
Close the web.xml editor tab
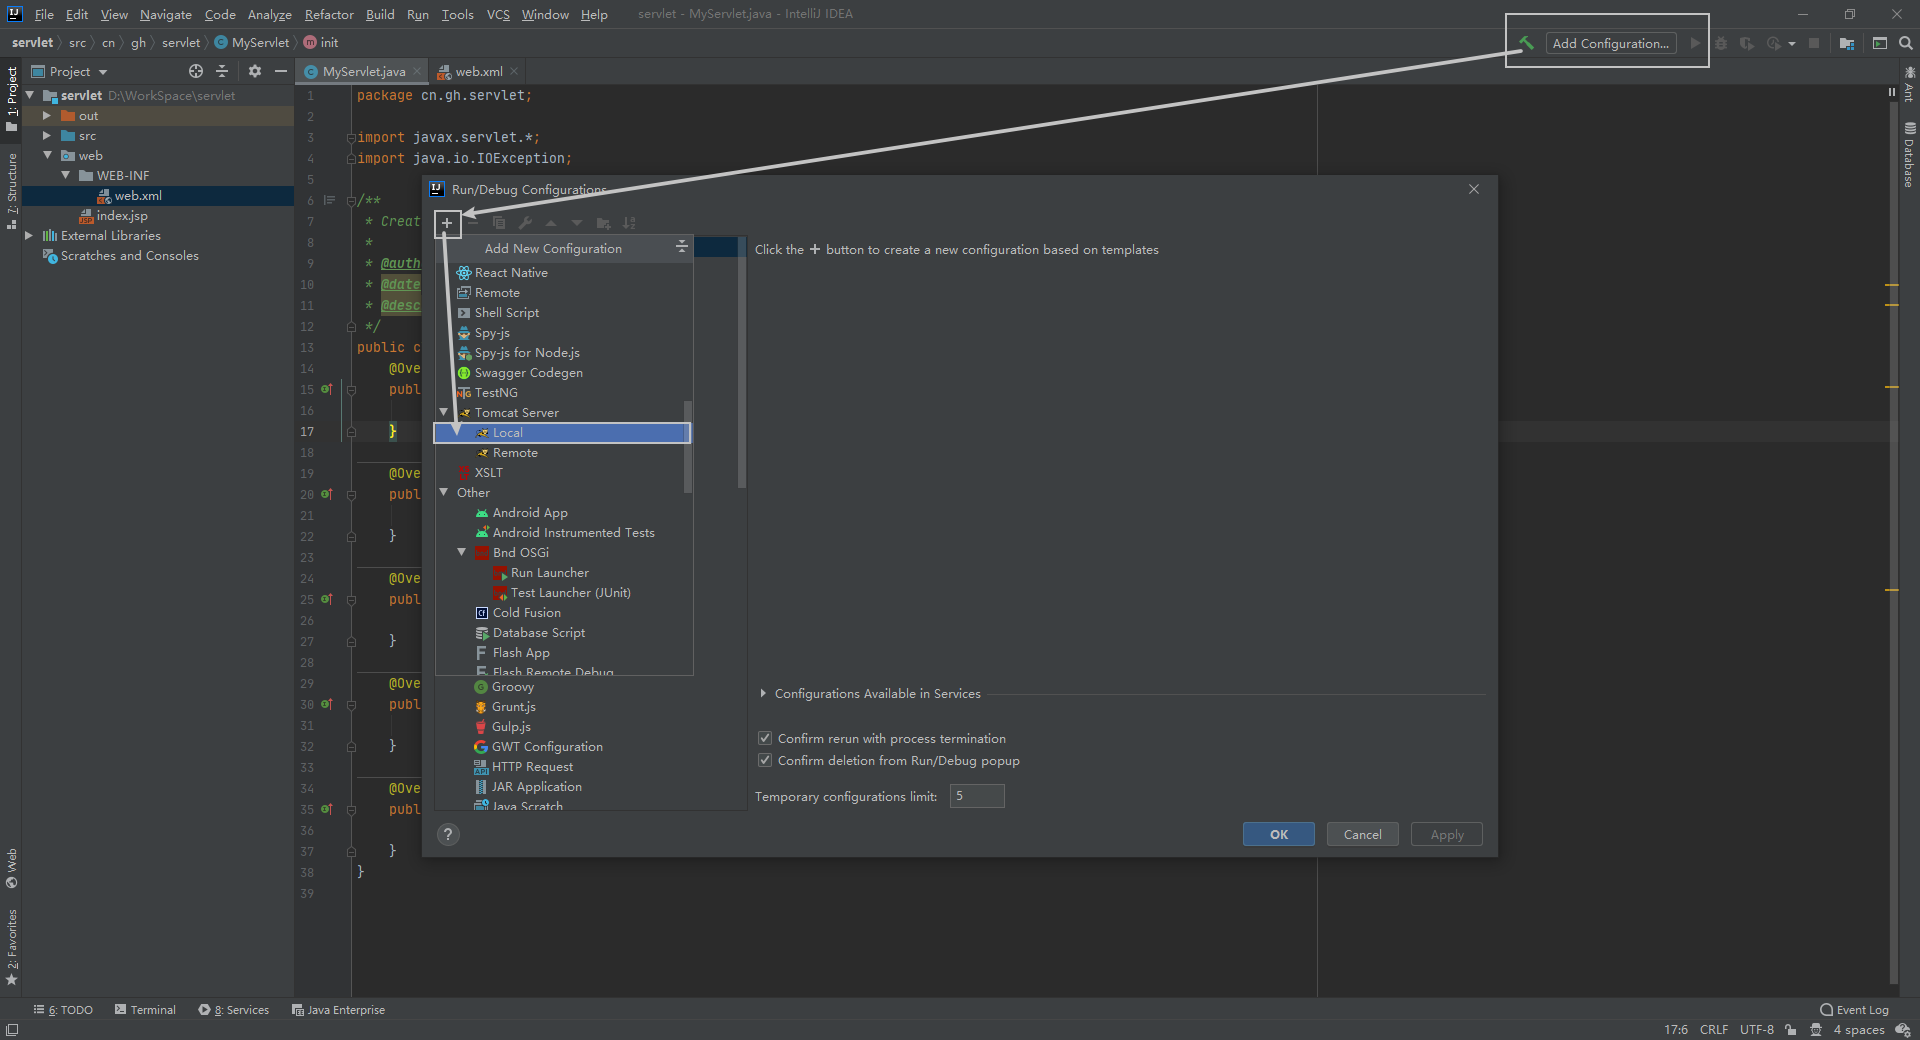pos(514,71)
